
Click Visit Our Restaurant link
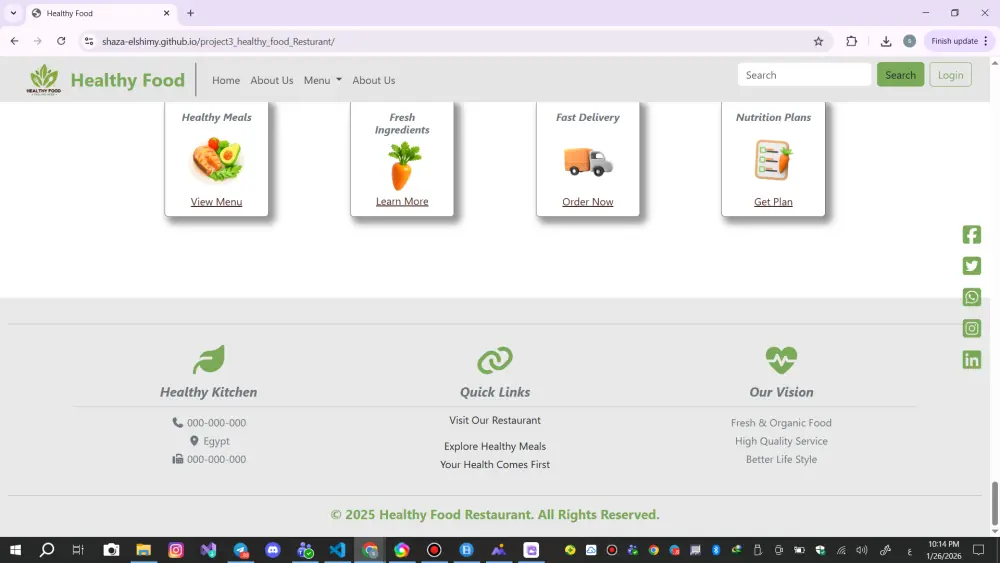(x=495, y=420)
